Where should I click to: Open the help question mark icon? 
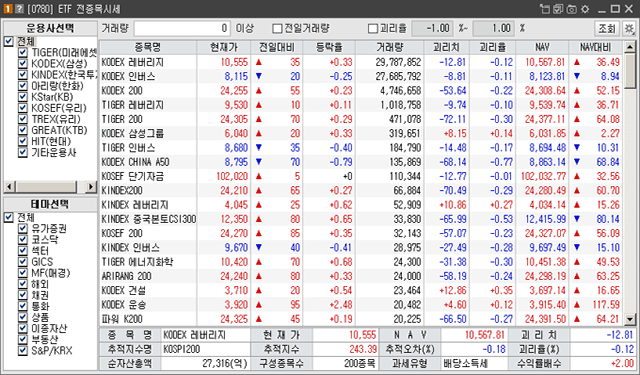click(x=19, y=9)
